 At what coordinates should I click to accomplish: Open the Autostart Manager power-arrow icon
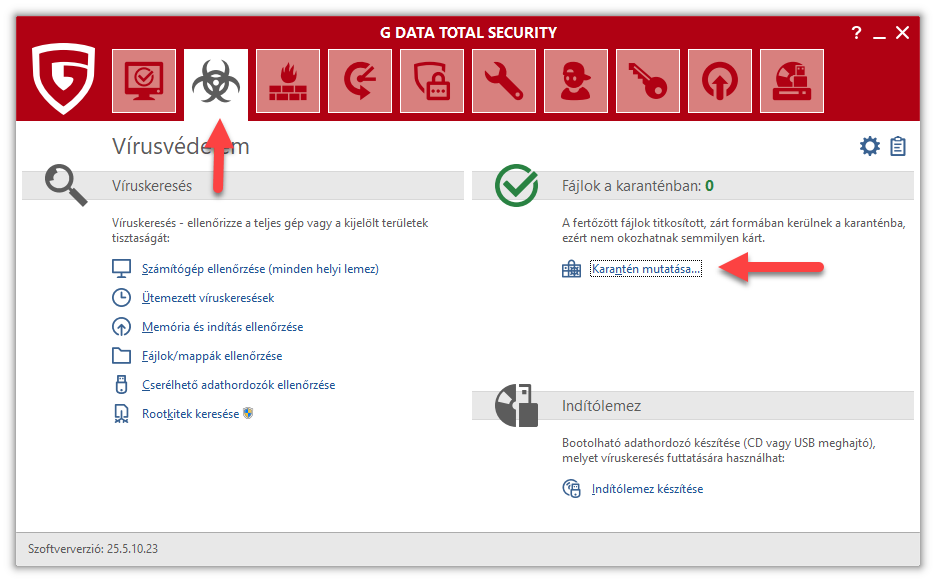pos(720,81)
